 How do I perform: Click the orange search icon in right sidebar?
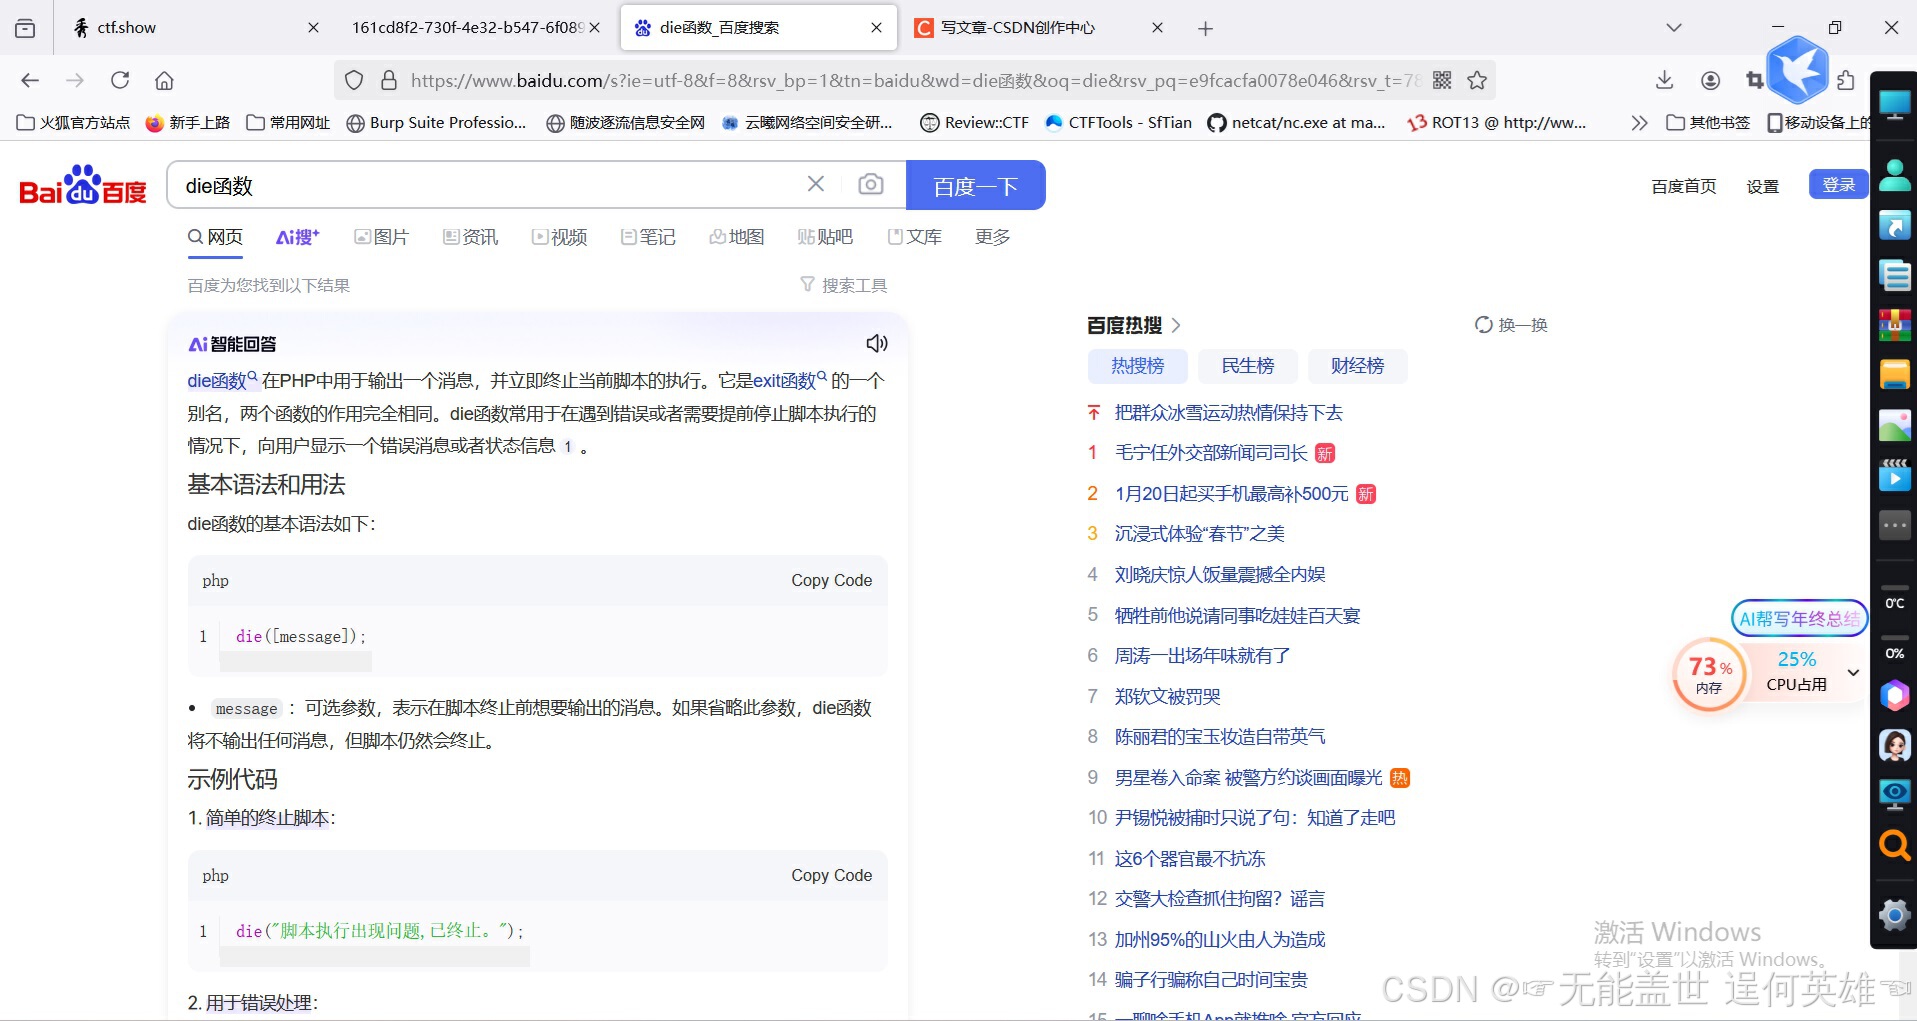pos(1894,845)
